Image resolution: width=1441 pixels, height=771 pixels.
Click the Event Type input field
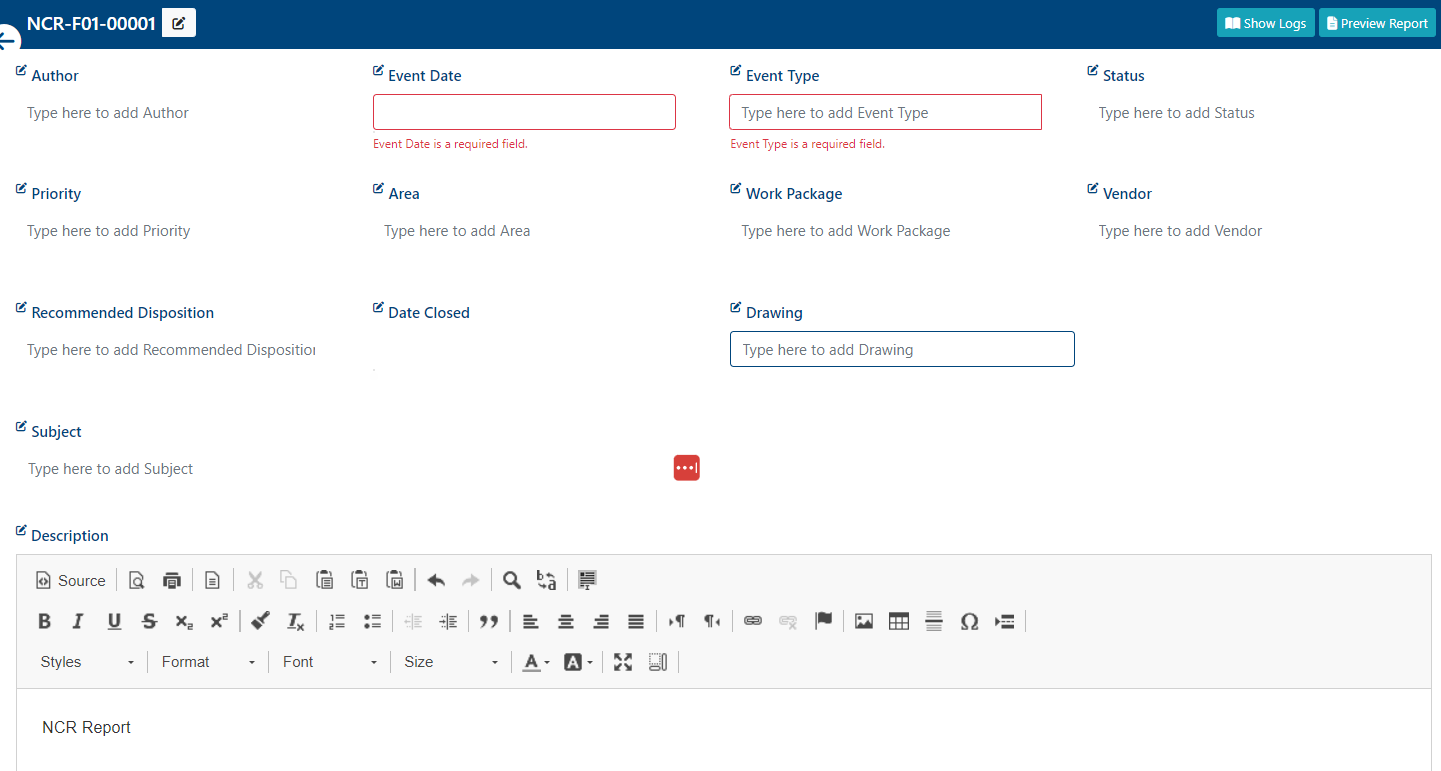(x=885, y=112)
